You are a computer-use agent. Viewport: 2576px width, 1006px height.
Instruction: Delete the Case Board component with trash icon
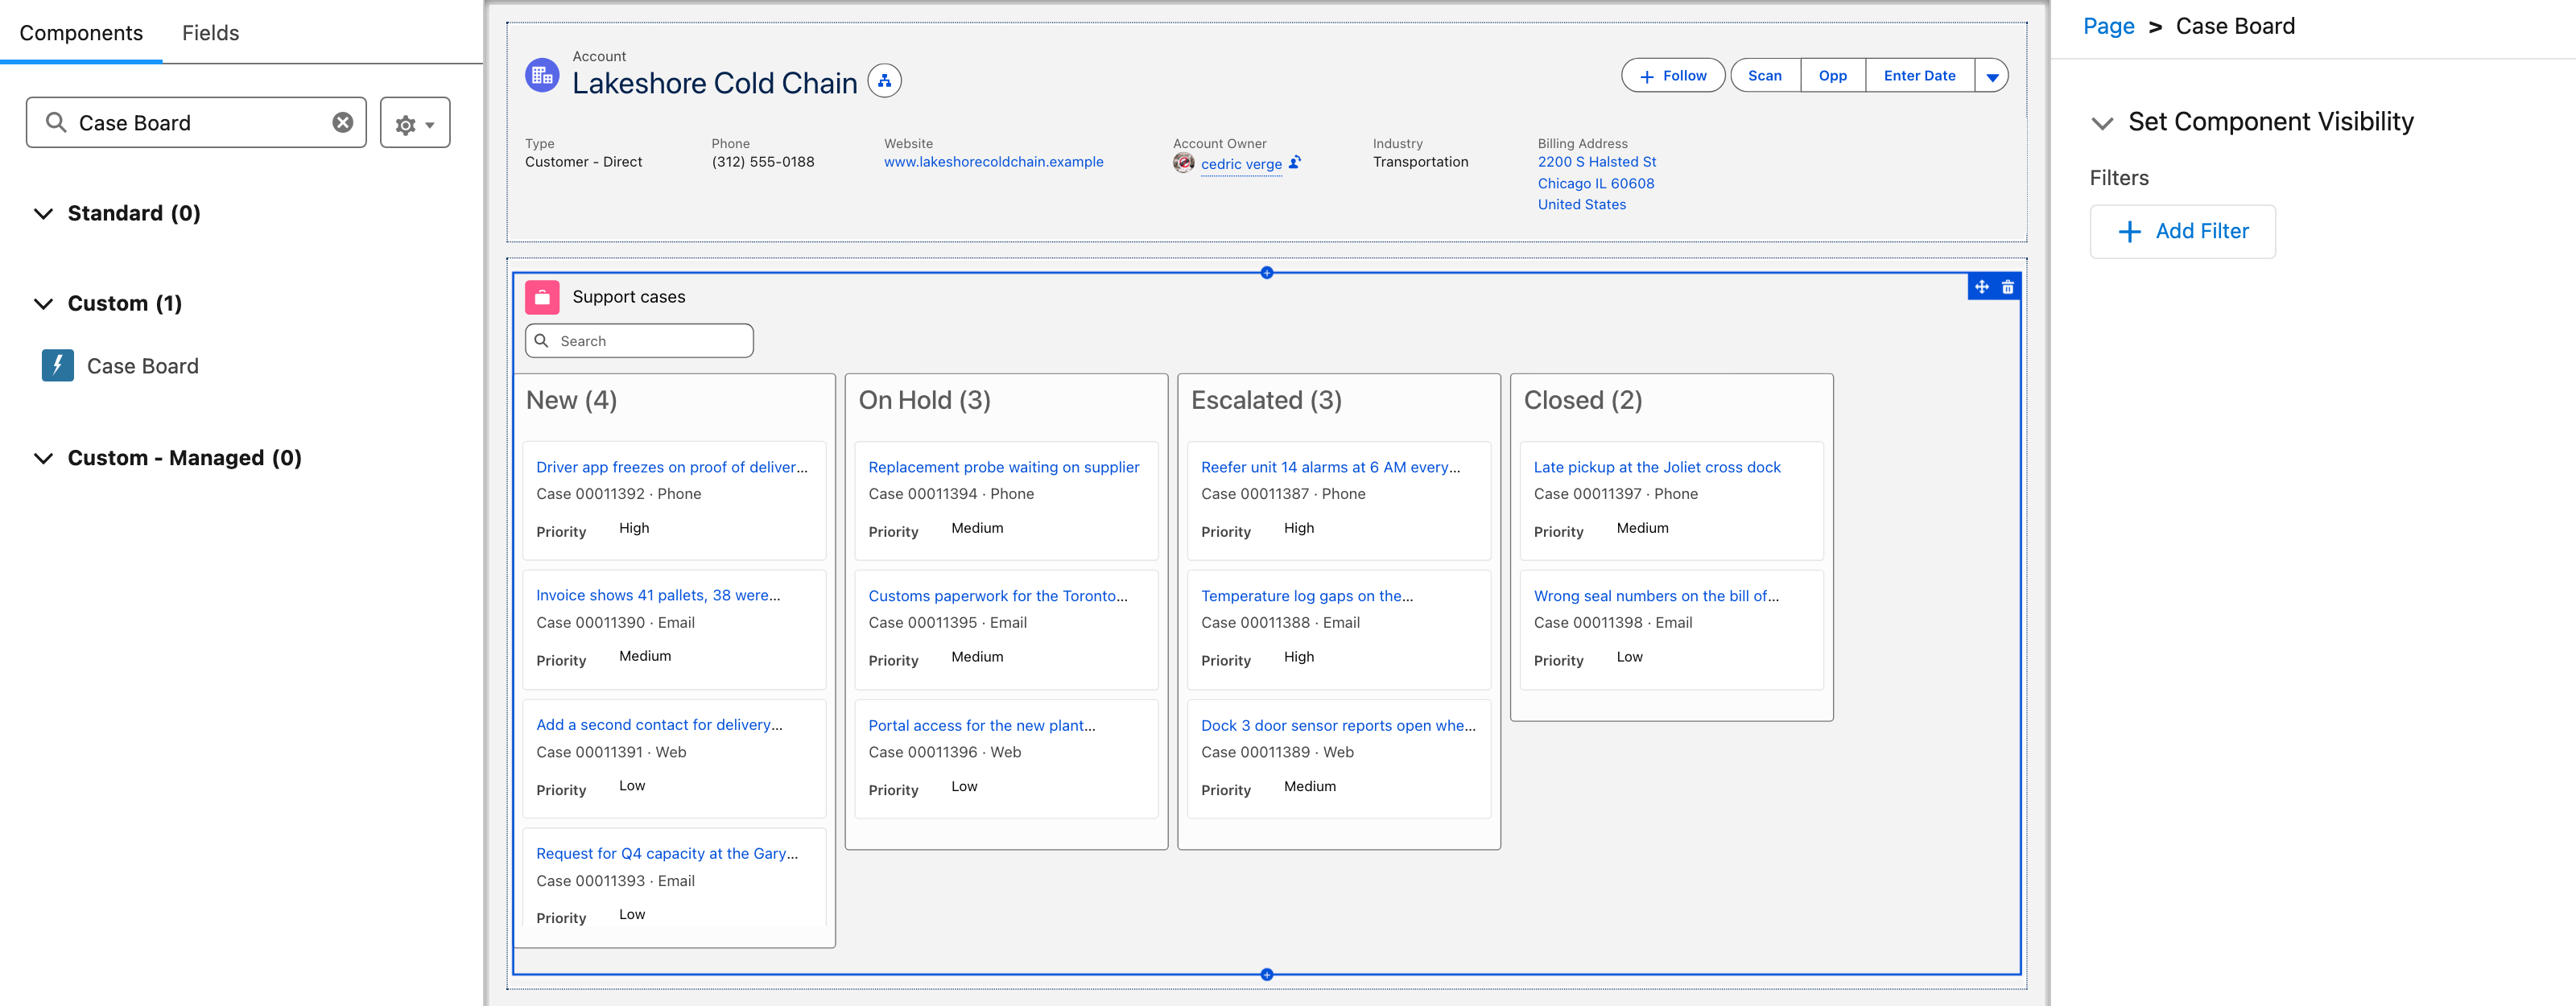coord(2008,287)
